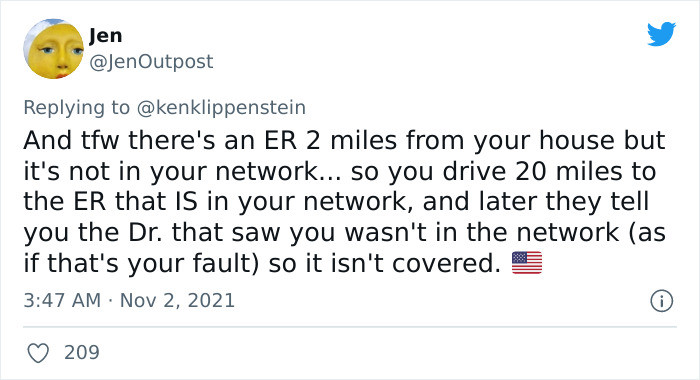Click the abbreviation 'Dr.' in tweet

(x=145, y=232)
